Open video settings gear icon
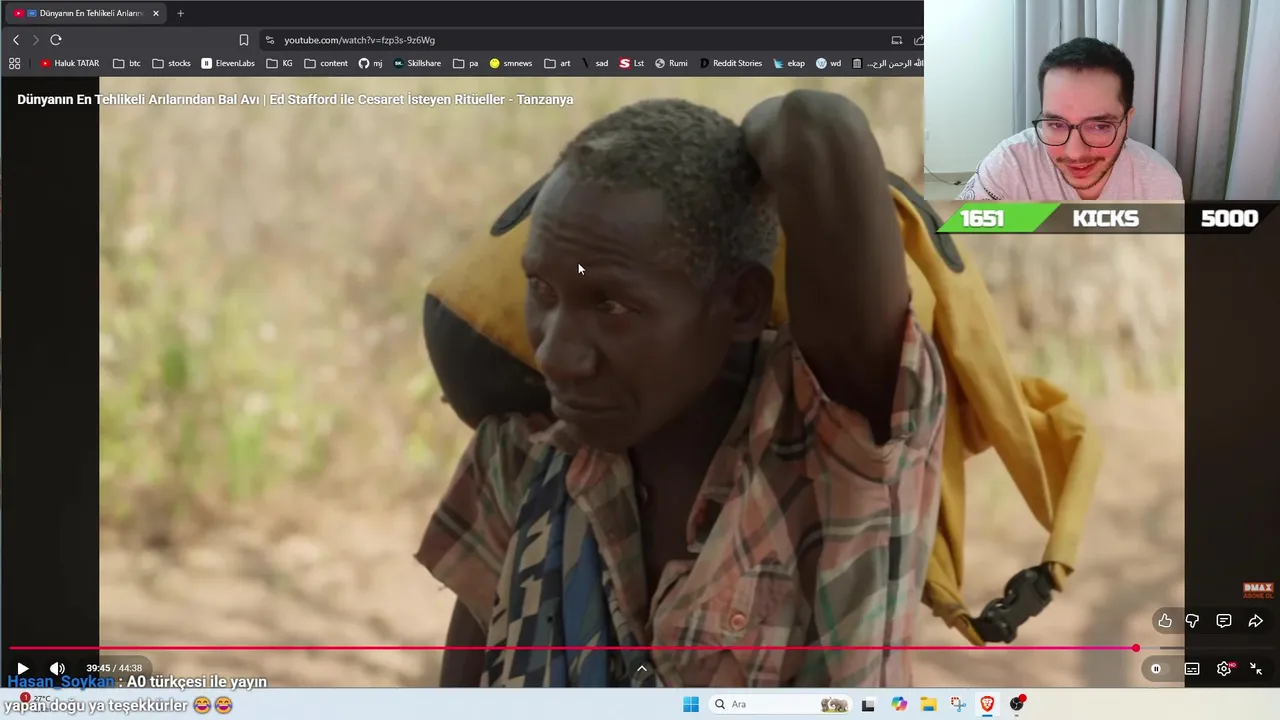1280x720 pixels. [1224, 669]
